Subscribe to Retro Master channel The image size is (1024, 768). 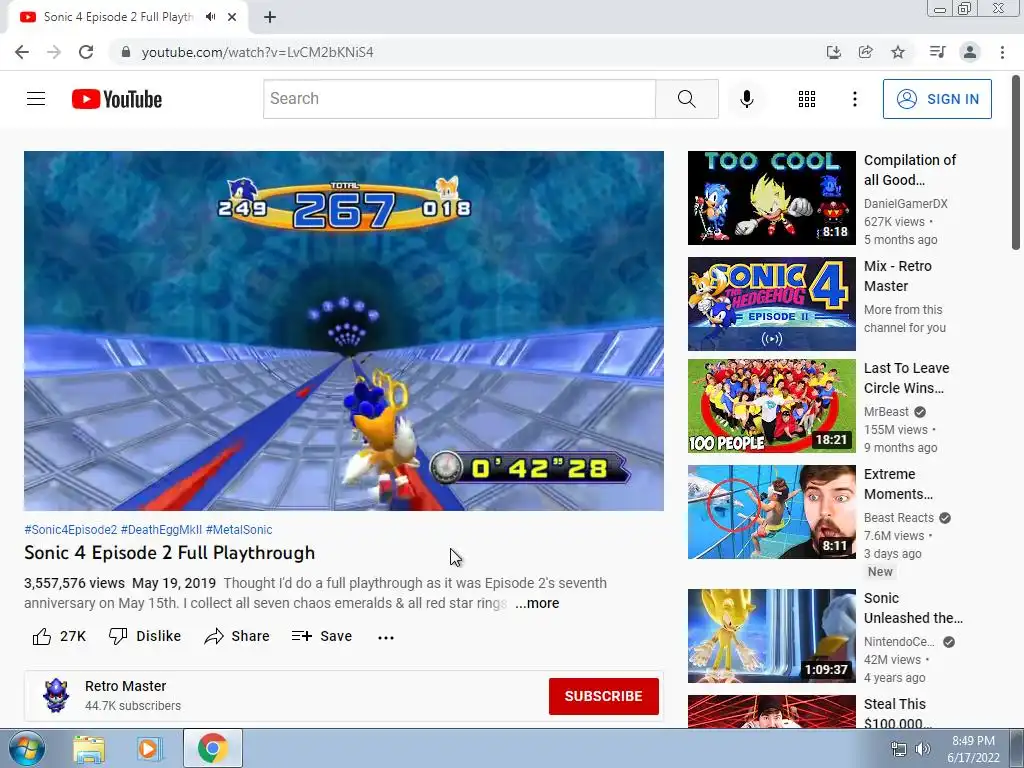603,696
